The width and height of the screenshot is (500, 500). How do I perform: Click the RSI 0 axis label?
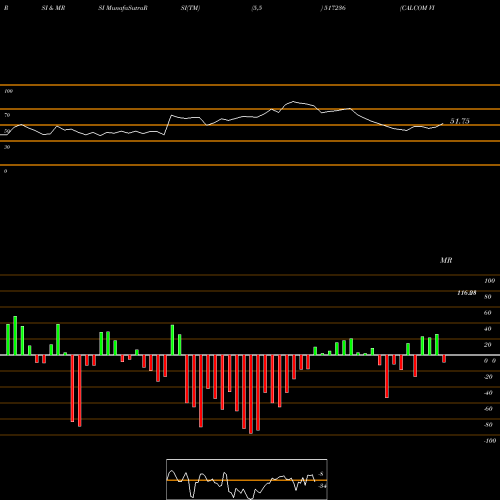5,171
